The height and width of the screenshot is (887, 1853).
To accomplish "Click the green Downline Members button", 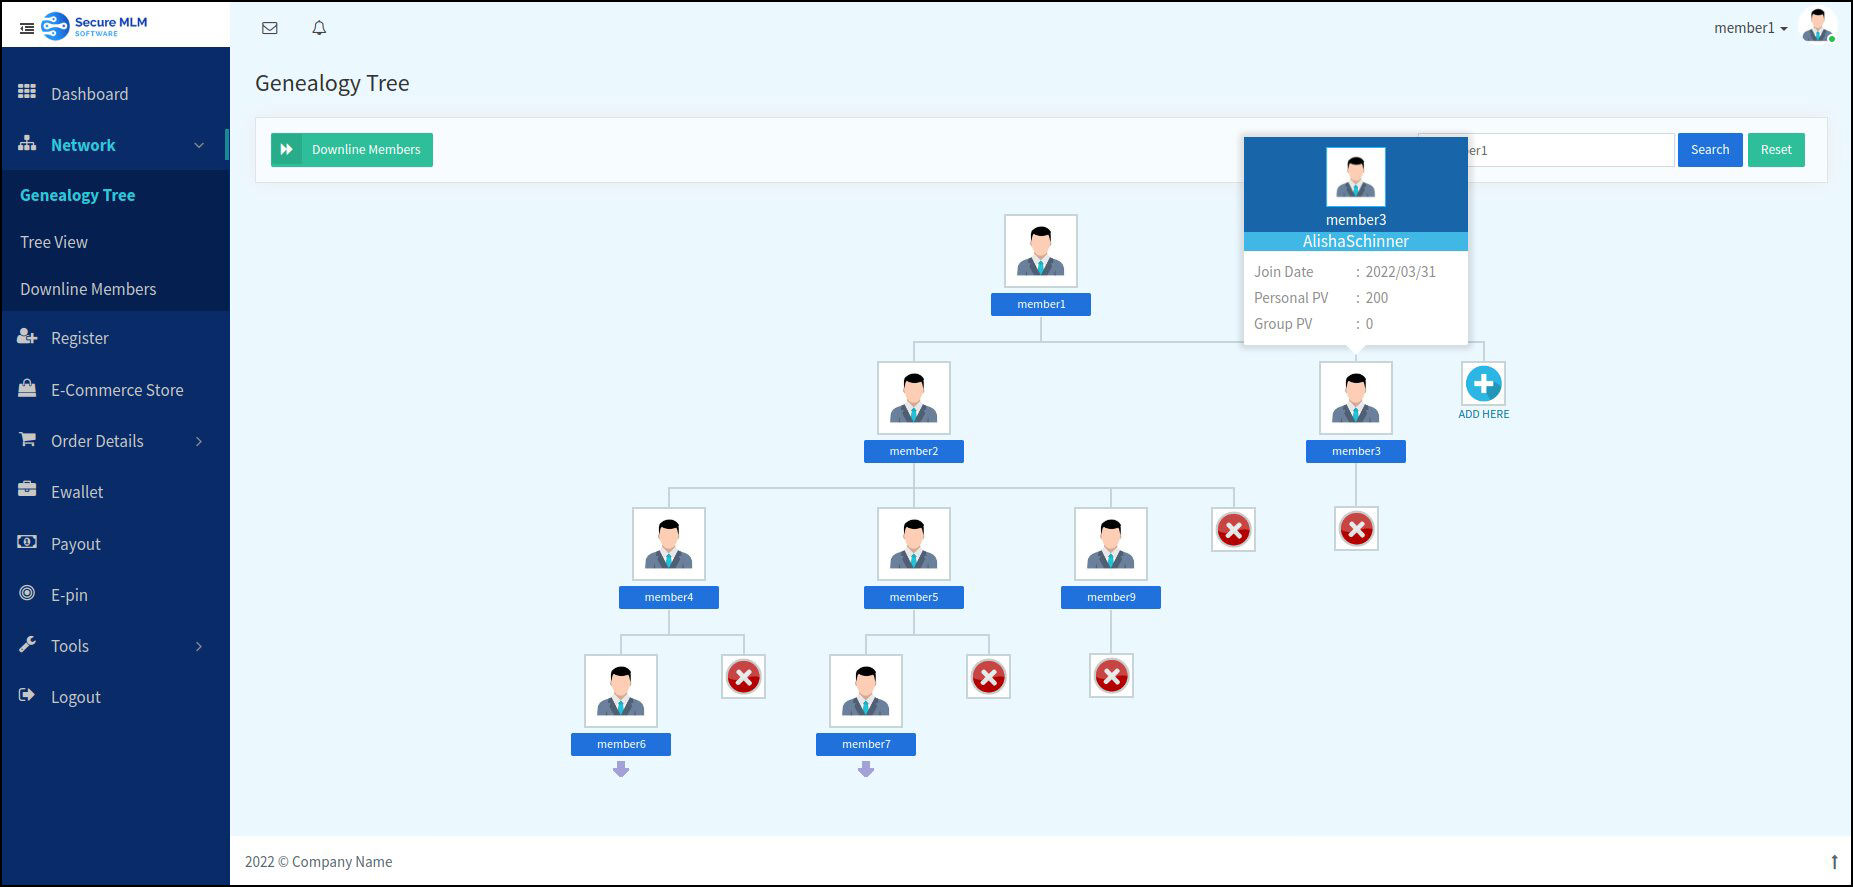I will tap(352, 150).
